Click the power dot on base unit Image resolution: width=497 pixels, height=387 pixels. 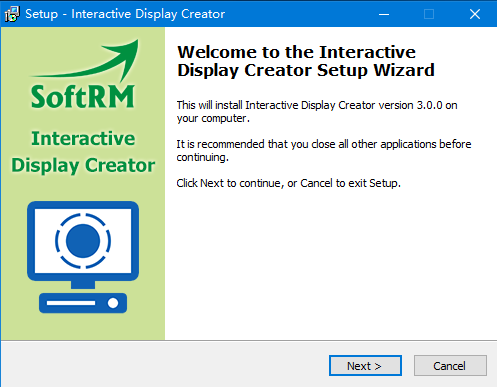113,303
